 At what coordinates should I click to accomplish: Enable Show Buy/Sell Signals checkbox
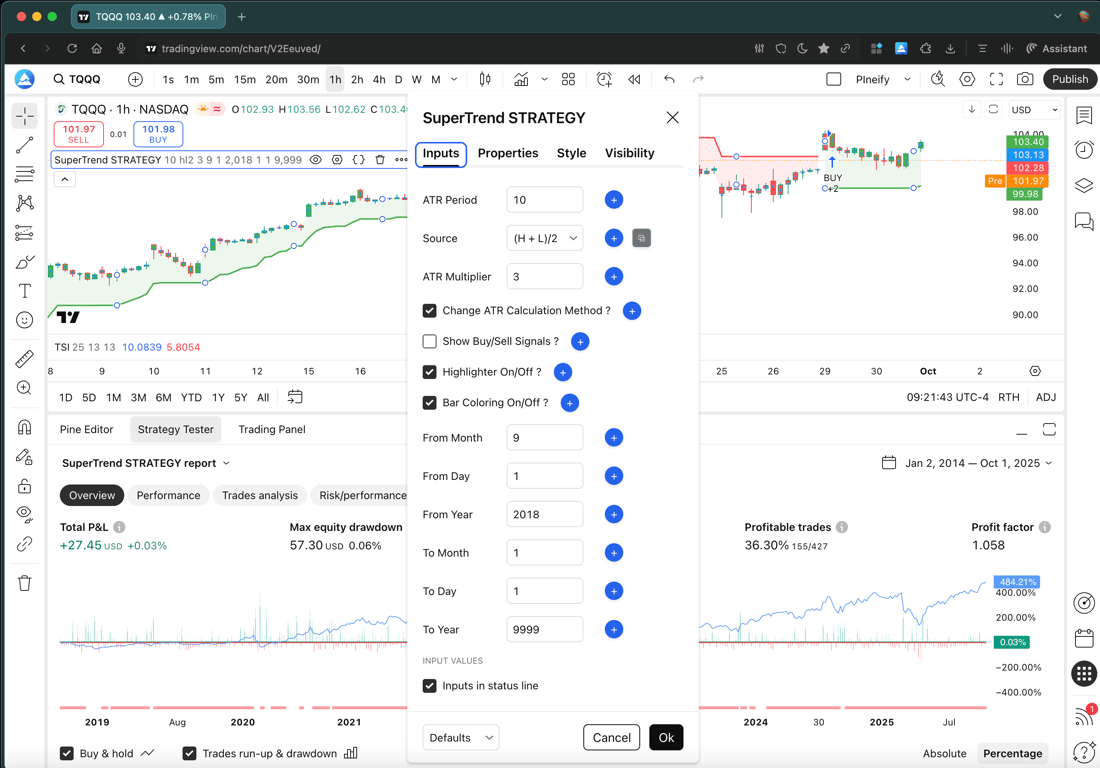point(429,342)
